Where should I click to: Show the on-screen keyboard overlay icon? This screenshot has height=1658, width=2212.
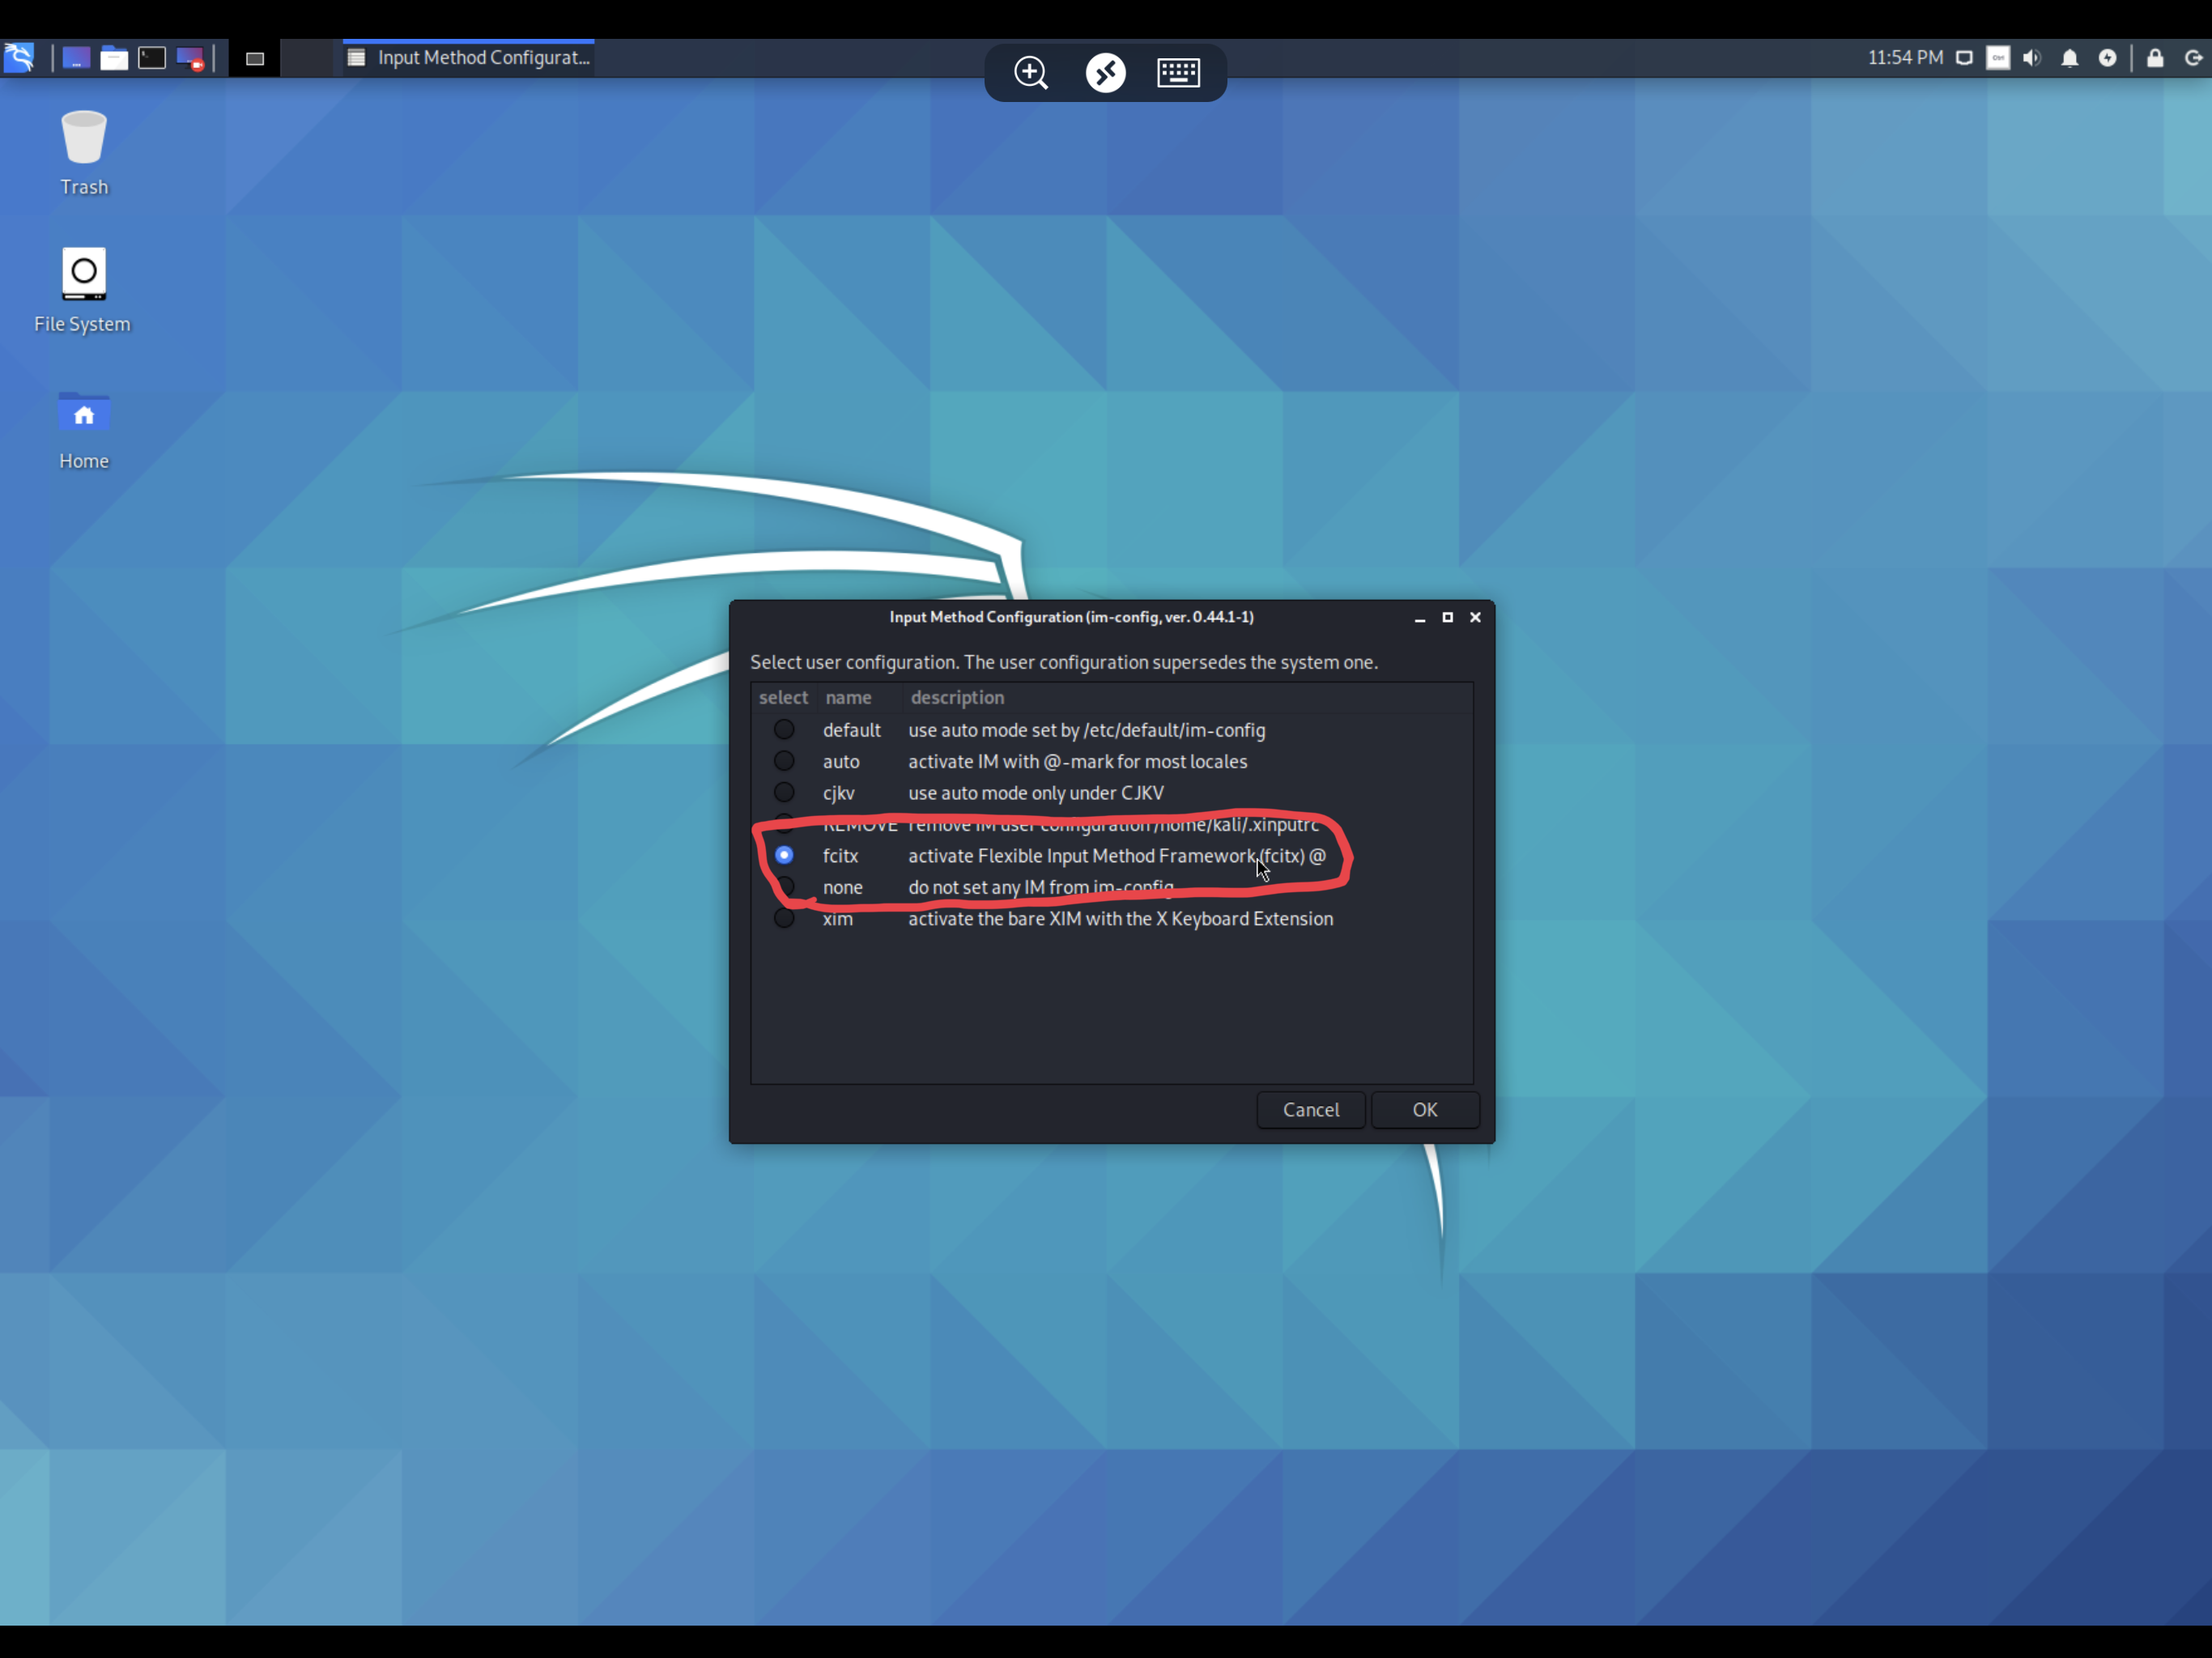pyautogui.click(x=1178, y=73)
